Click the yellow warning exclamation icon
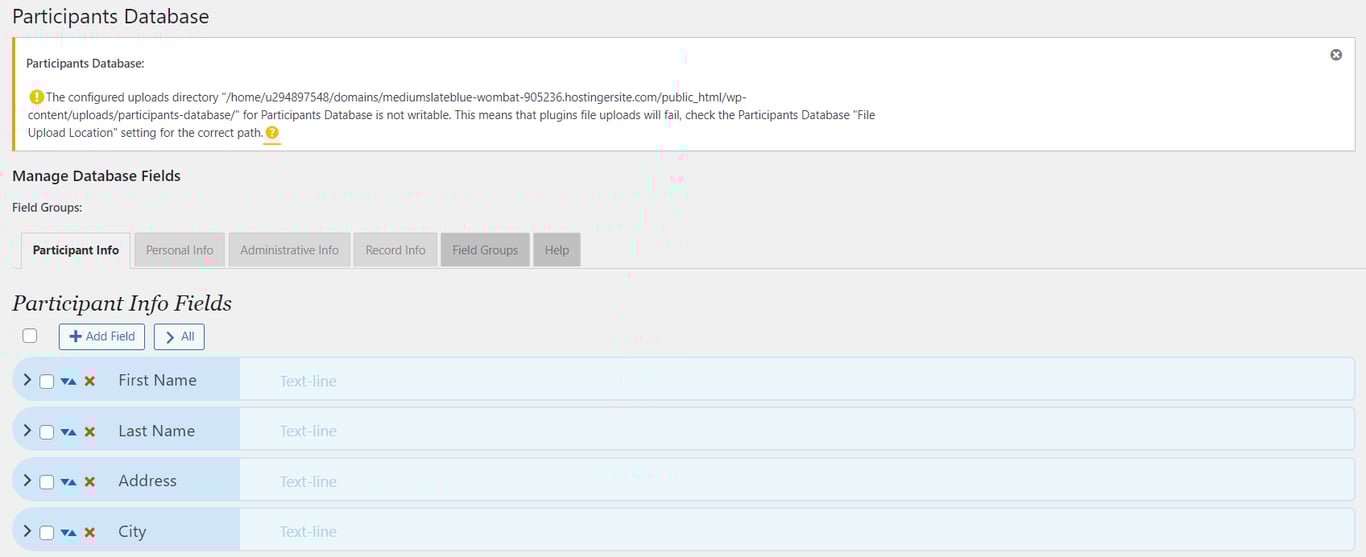This screenshot has height=557, width=1366. click(x=36, y=97)
